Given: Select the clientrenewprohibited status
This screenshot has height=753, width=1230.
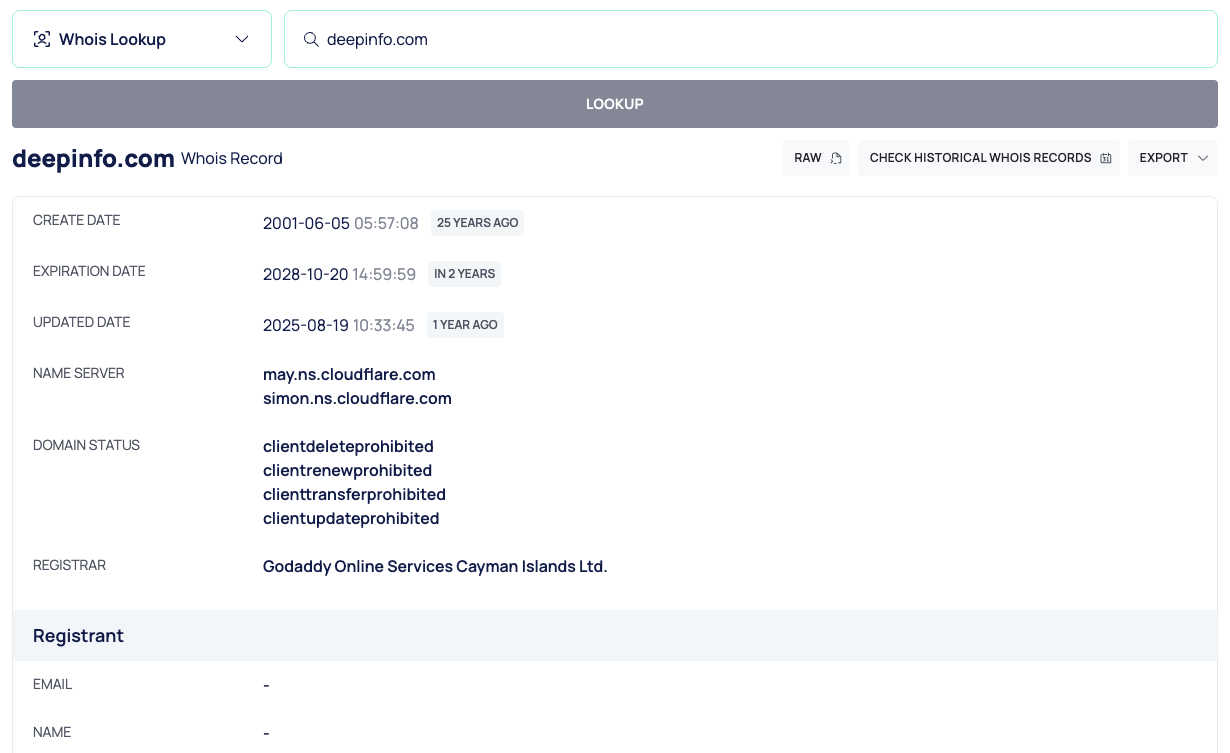Looking at the screenshot, I should tap(347, 471).
